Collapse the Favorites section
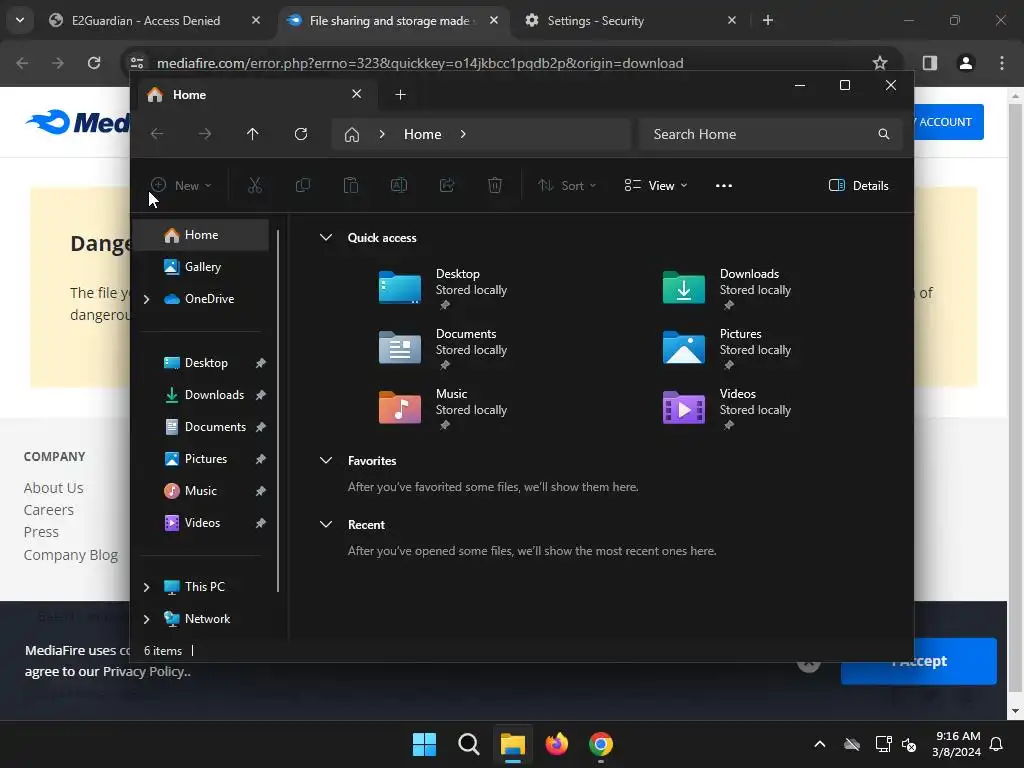 point(326,460)
